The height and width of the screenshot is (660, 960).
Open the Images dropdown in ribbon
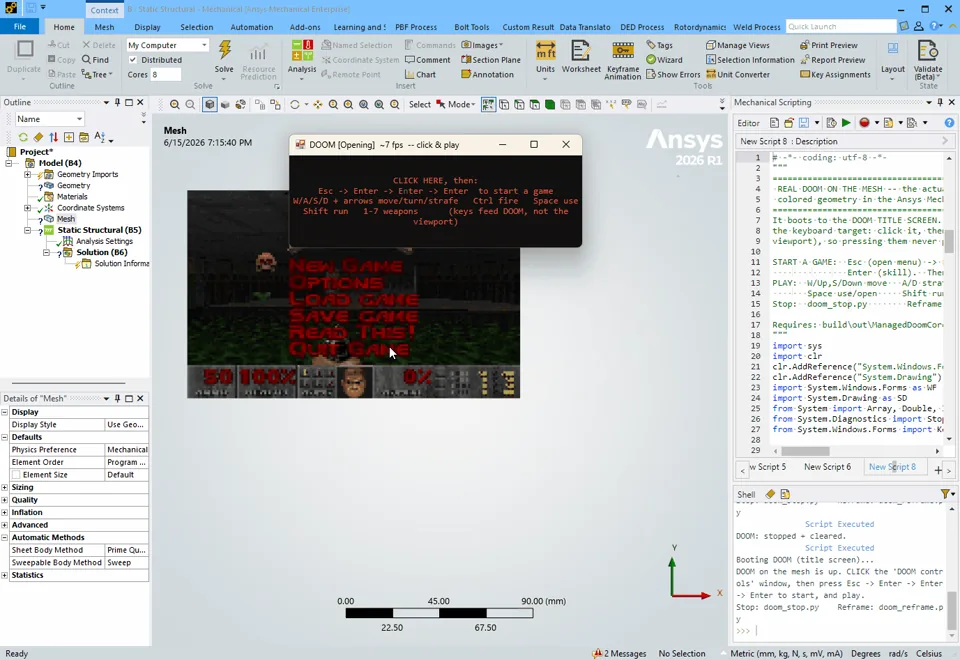482,45
